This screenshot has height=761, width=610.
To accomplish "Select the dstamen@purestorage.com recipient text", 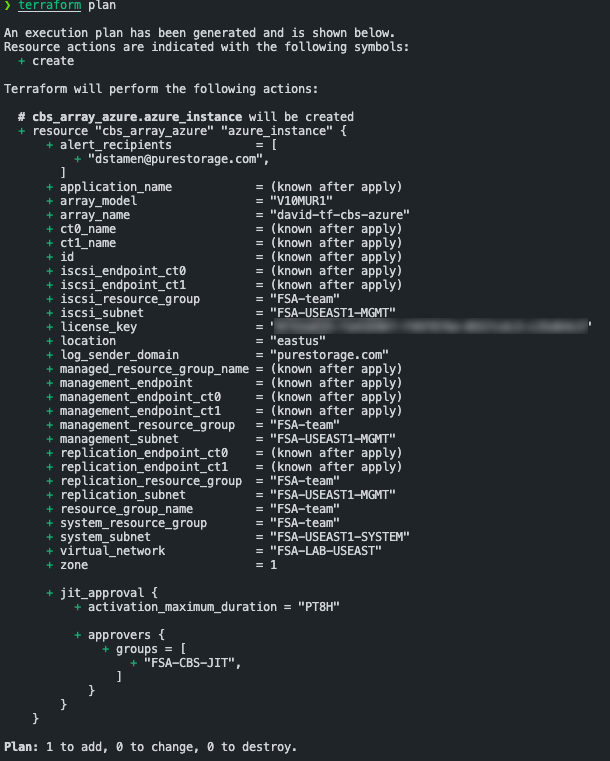I will click(x=175, y=159).
